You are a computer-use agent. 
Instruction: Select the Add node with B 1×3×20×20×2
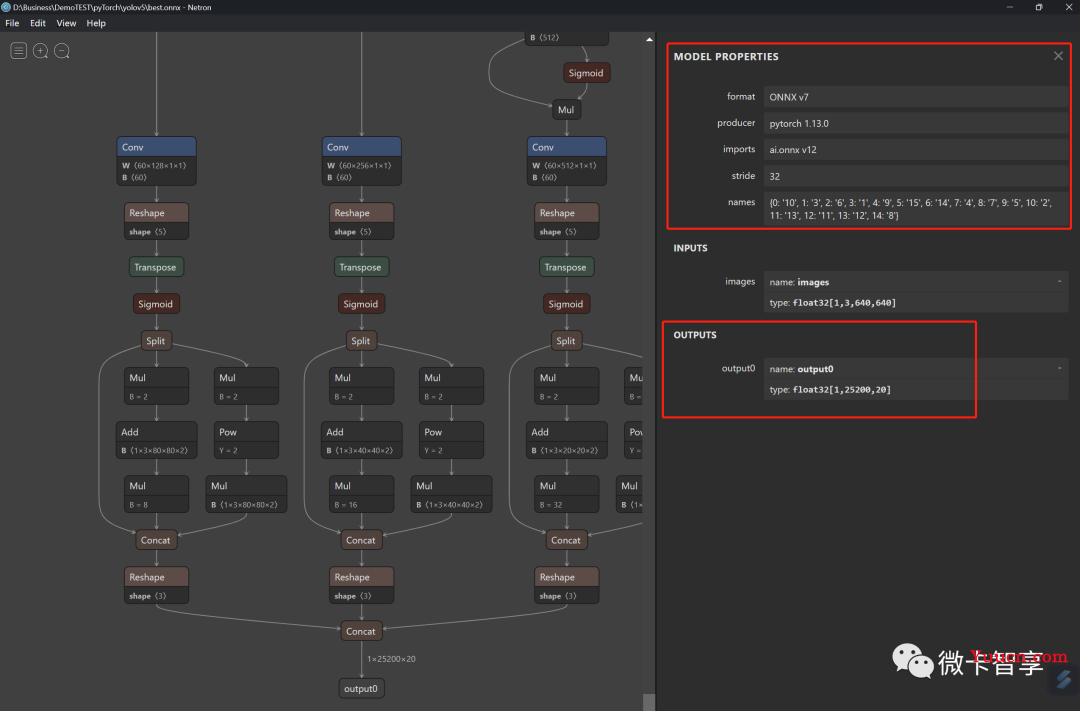[x=567, y=440]
